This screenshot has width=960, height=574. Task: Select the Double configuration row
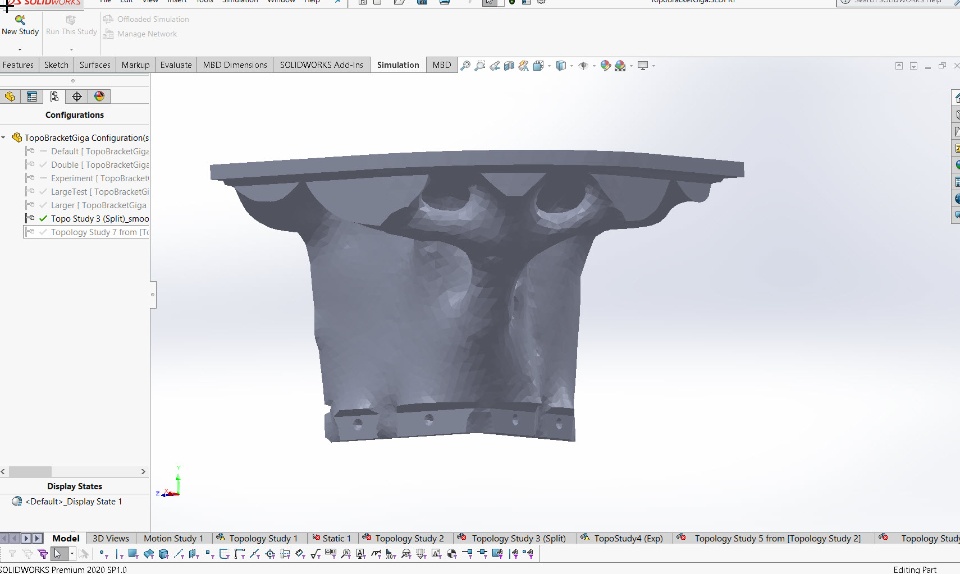coord(86,165)
